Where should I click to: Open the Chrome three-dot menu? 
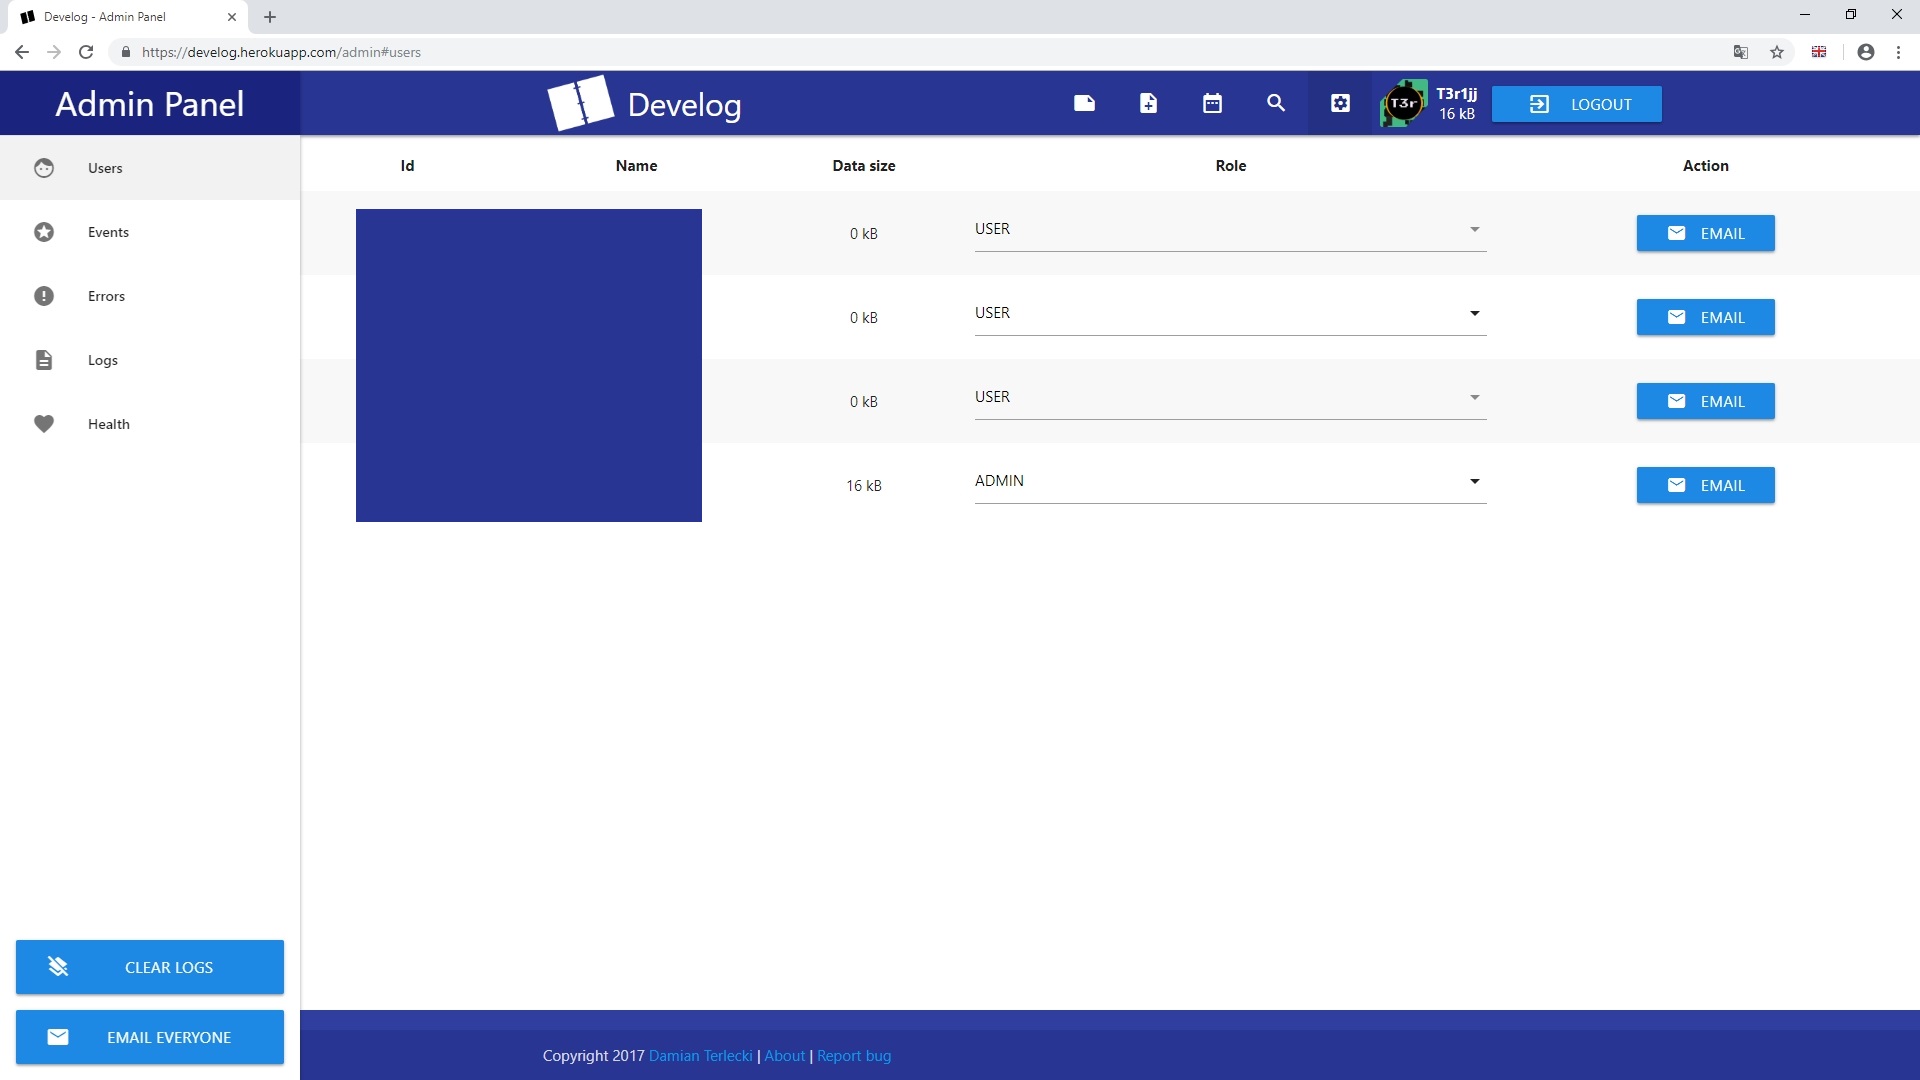1898,52
